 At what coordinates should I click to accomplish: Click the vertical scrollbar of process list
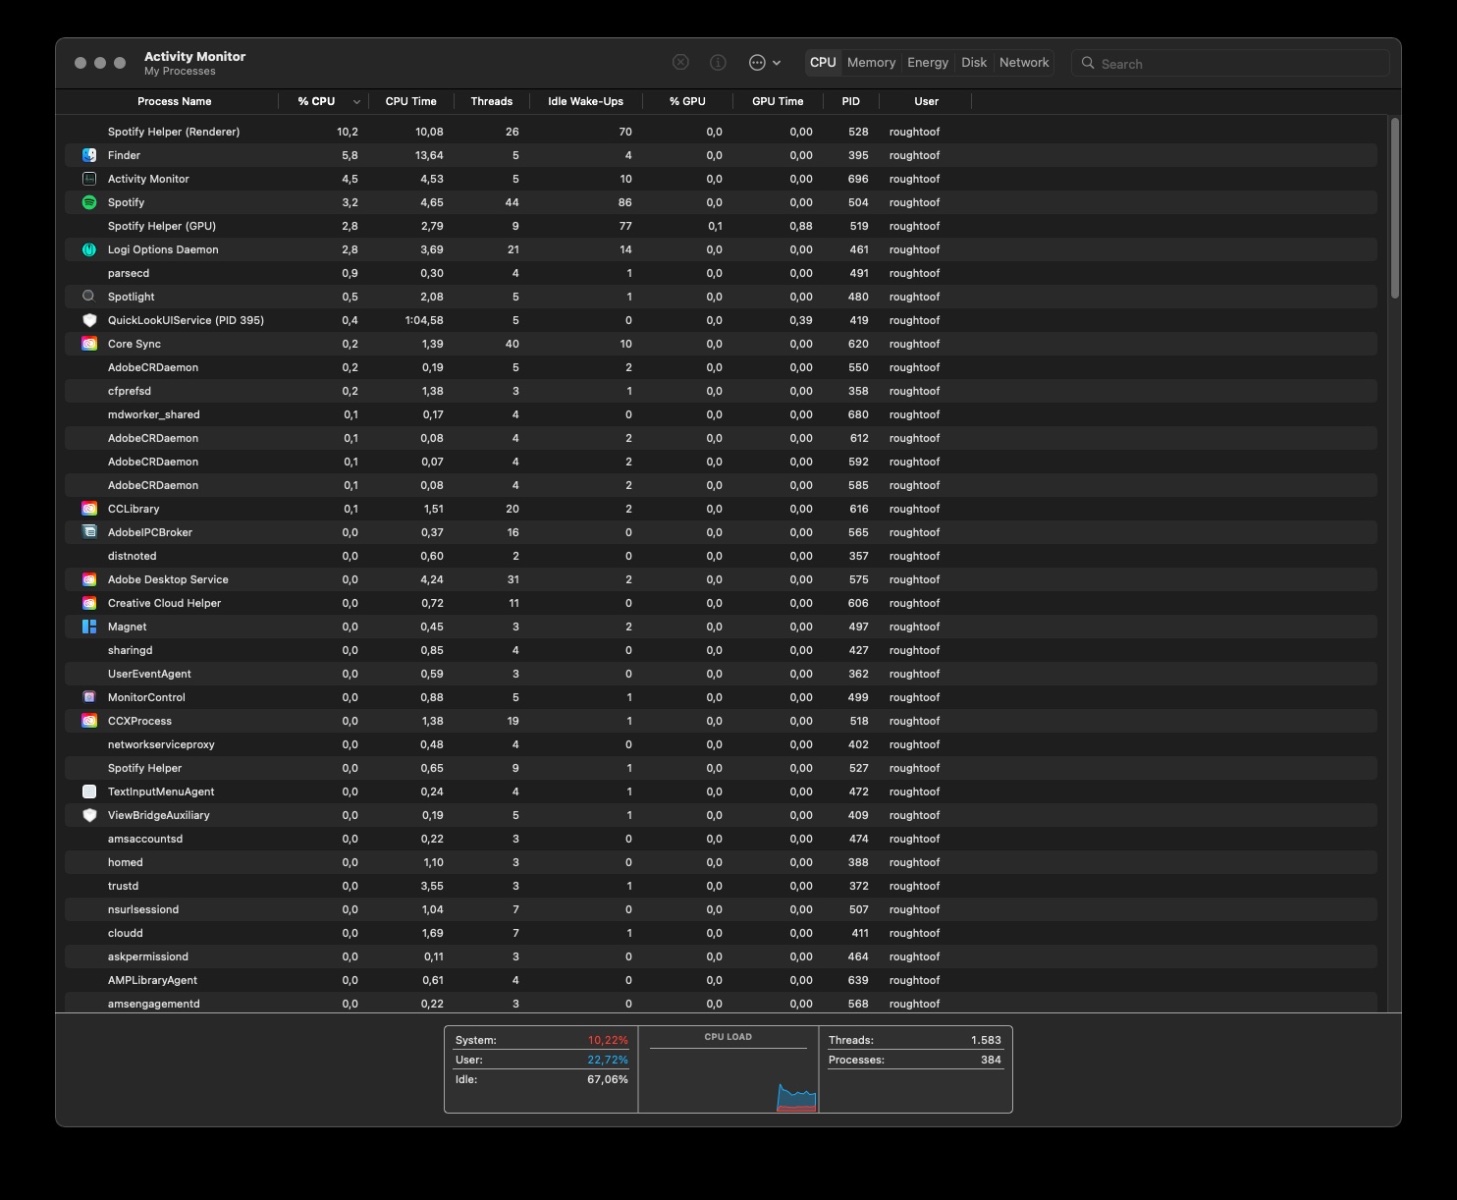(x=1394, y=208)
